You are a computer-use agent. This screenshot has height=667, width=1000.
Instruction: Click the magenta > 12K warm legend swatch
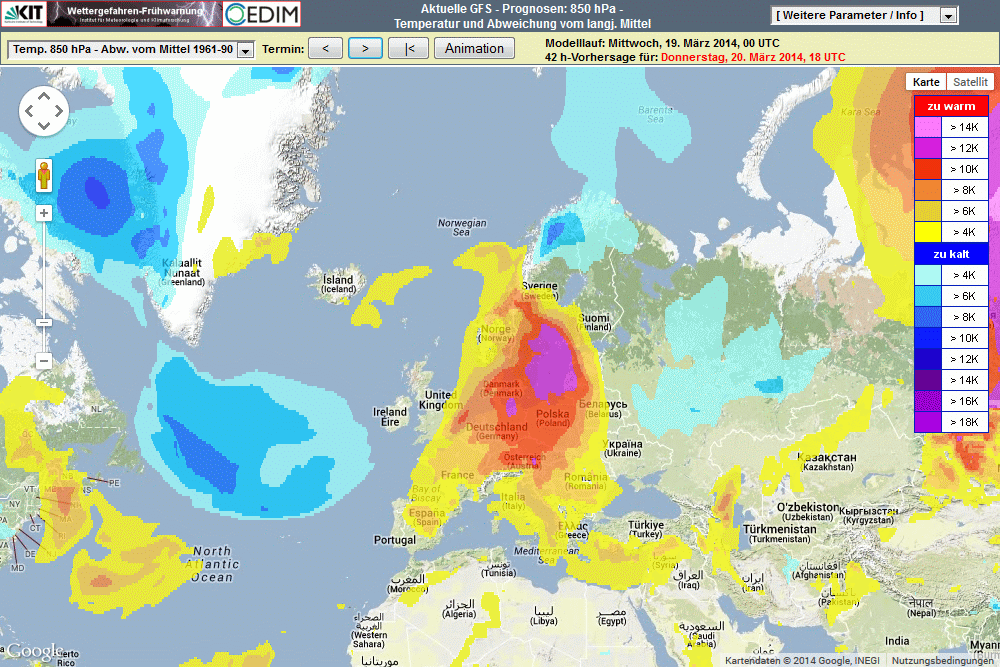pos(927,148)
